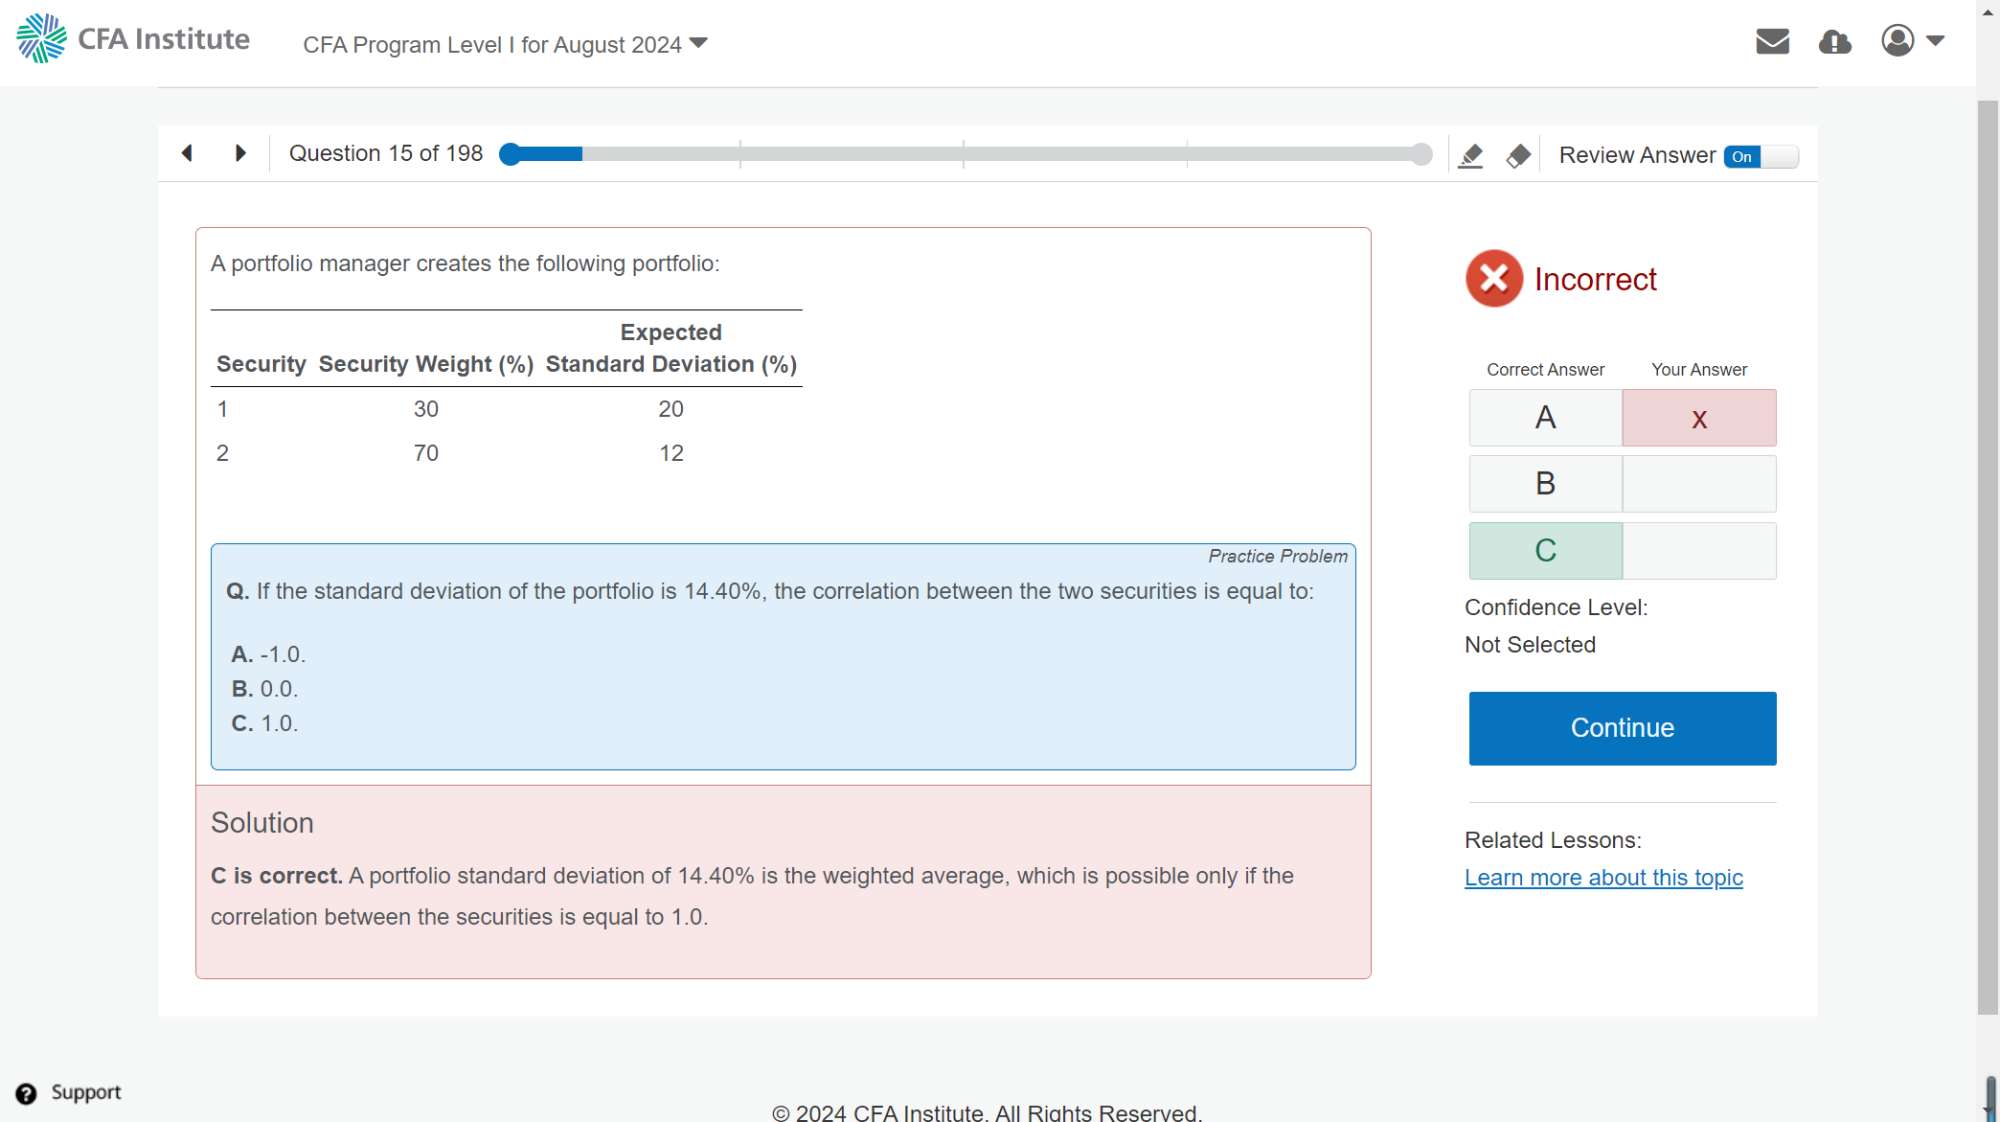The height and width of the screenshot is (1122, 2000).
Task: Click the page vertical scrollbar
Action: click(1987, 557)
